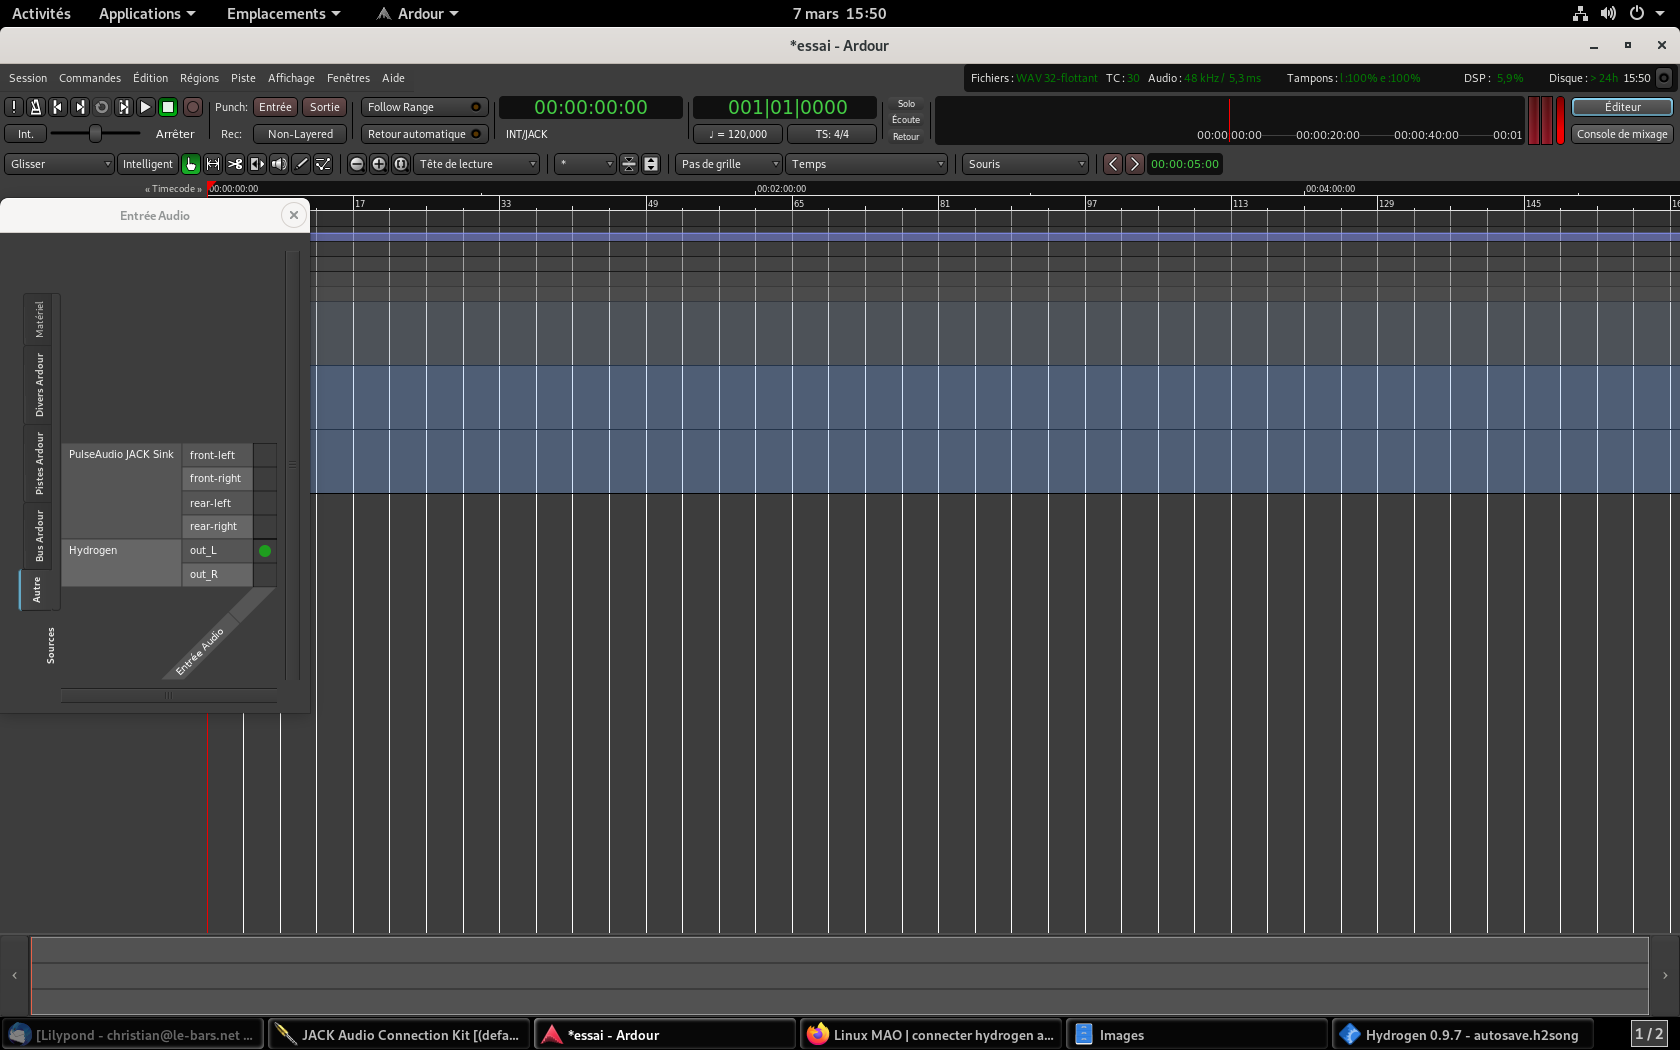Start playback with the Play button
The height and width of the screenshot is (1050, 1680).
click(x=146, y=107)
